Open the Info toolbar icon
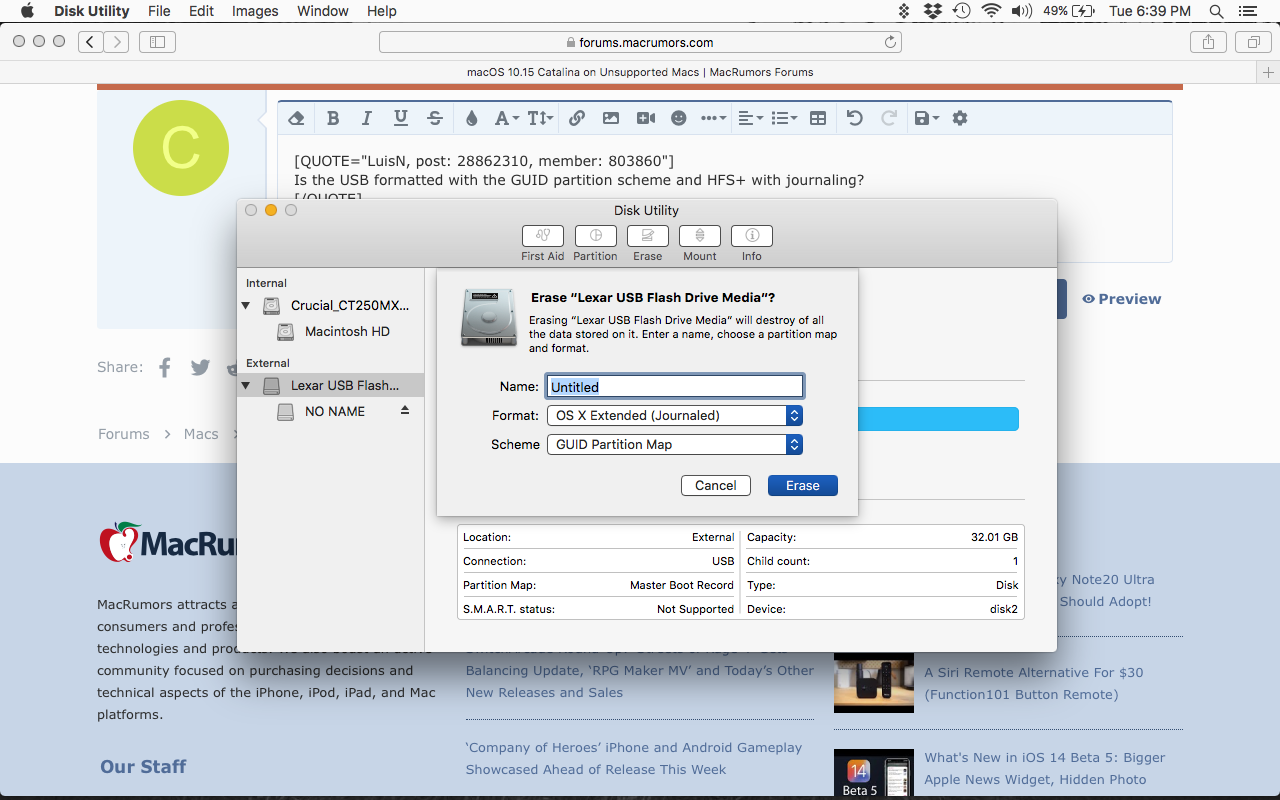Image resolution: width=1280 pixels, height=800 pixels. pyautogui.click(x=751, y=236)
